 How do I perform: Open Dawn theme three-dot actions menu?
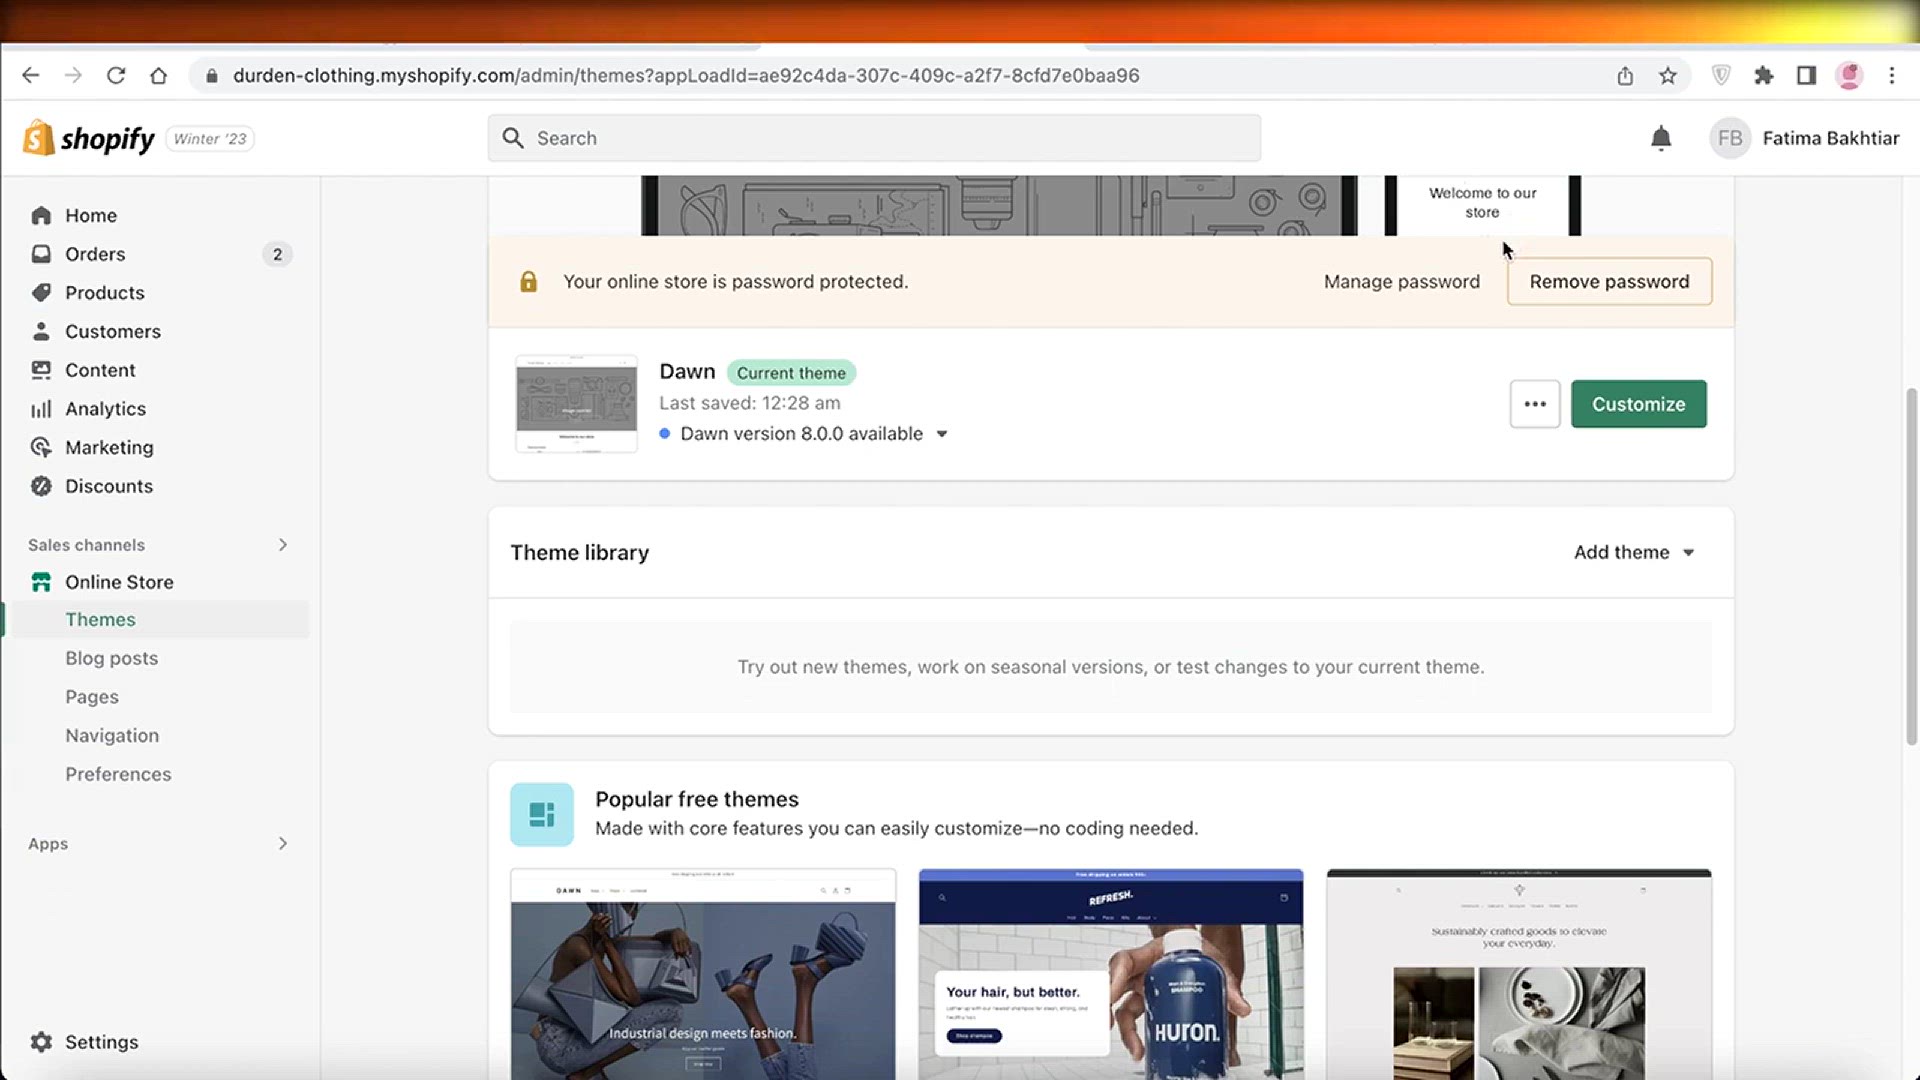1534,404
